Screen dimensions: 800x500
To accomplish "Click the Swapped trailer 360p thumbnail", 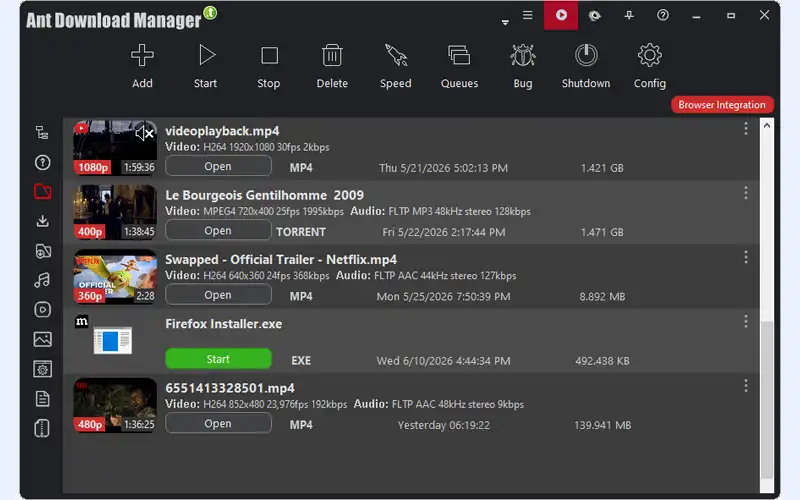I will [x=115, y=277].
